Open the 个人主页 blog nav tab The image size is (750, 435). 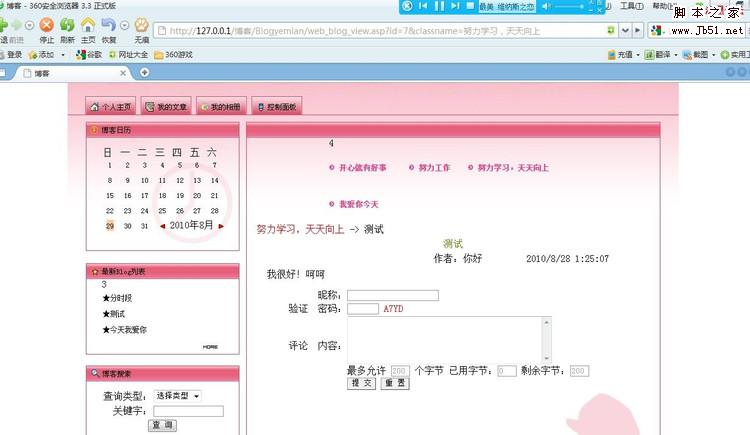click(110, 106)
